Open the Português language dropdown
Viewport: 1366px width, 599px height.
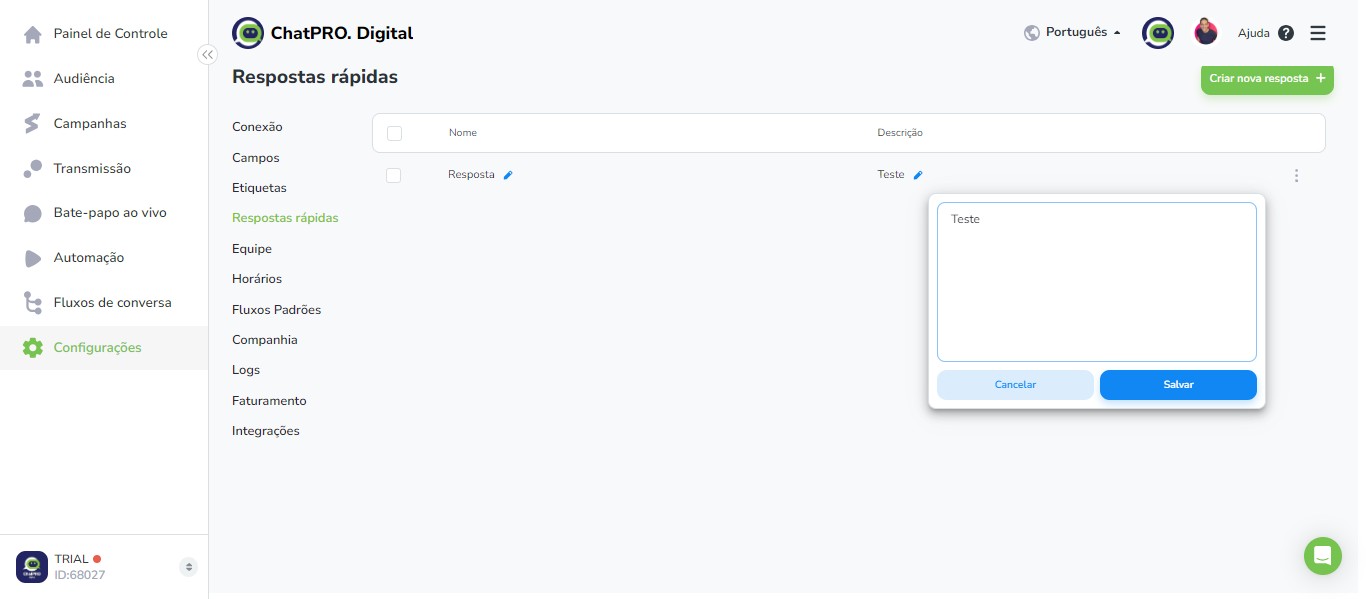point(1073,33)
